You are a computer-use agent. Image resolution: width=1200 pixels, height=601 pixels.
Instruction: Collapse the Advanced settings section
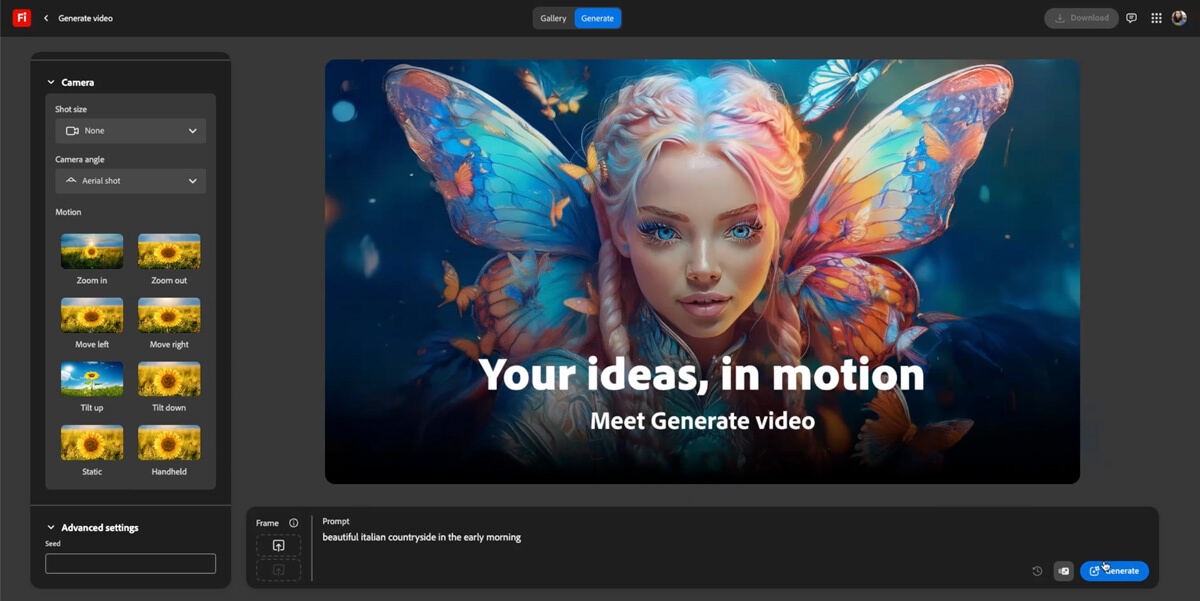coord(51,527)
